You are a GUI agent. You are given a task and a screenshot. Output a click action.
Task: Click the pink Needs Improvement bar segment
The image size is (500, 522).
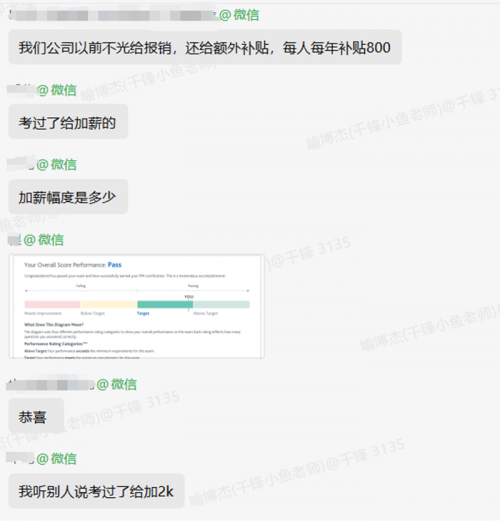(x=52, y=304)
